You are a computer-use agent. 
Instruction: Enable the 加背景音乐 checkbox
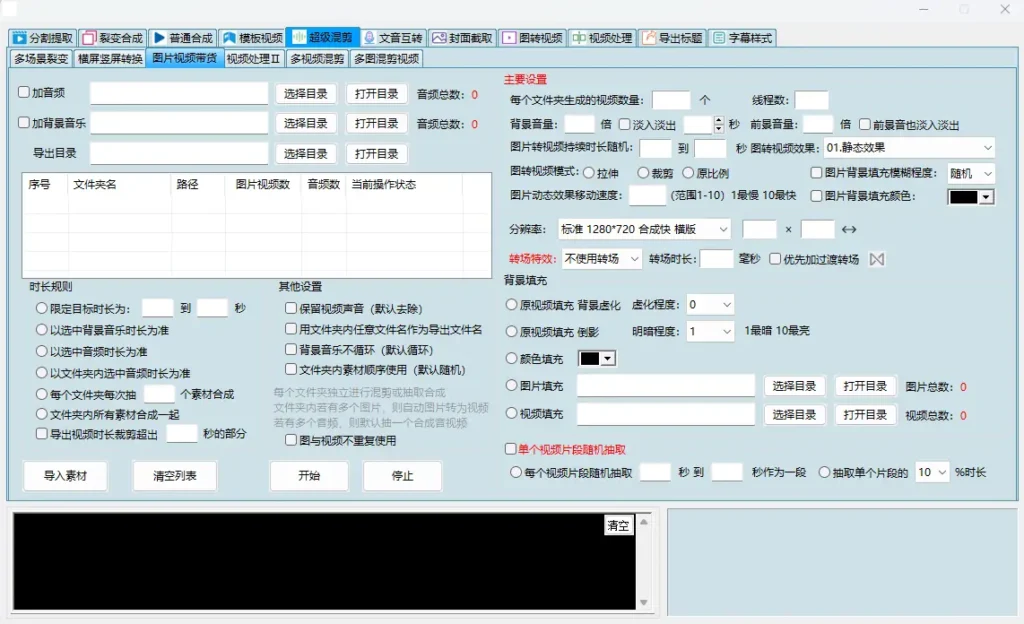pyautogui.click(x=24, y=122)
